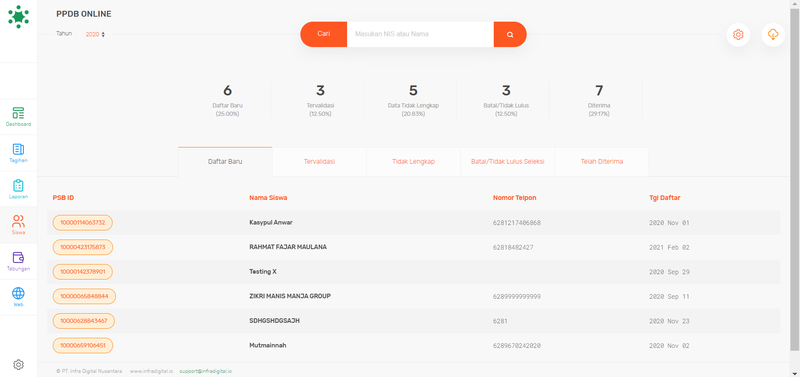Open PSB ID 10000114063732
Image resolution: width=800 pixels, height=377 pixels.
pyautogui.click(x=83, y=222)
